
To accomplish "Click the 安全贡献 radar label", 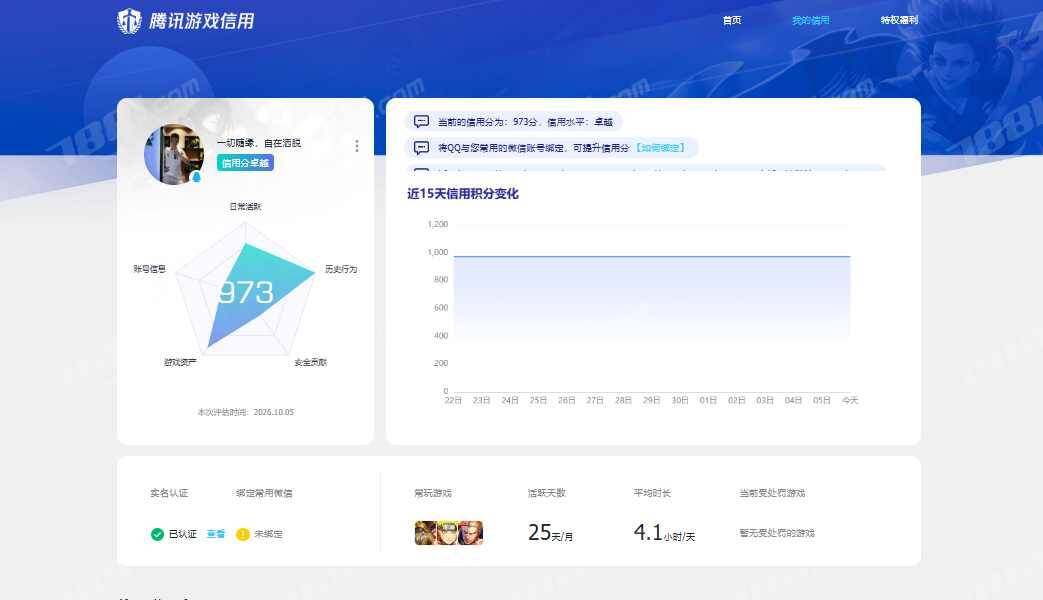I will (311, 363).
